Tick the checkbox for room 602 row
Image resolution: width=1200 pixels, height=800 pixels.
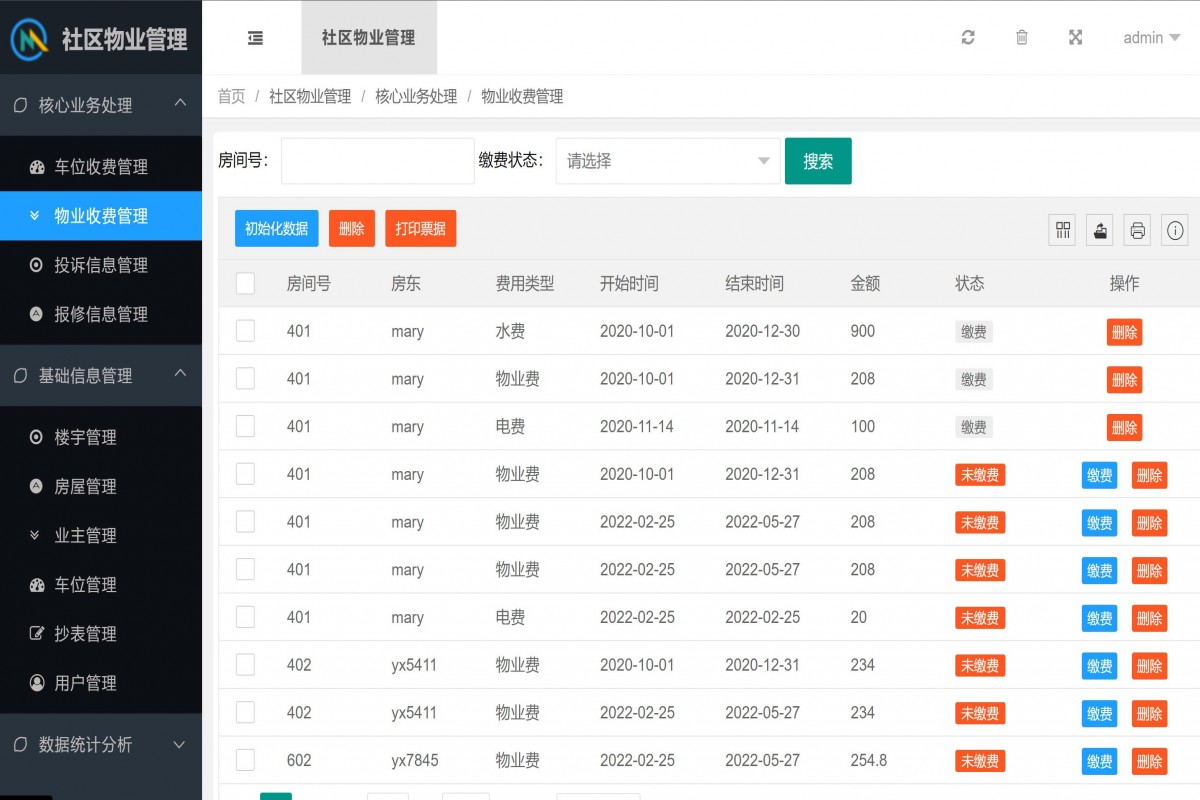click(x=245, y=760)
